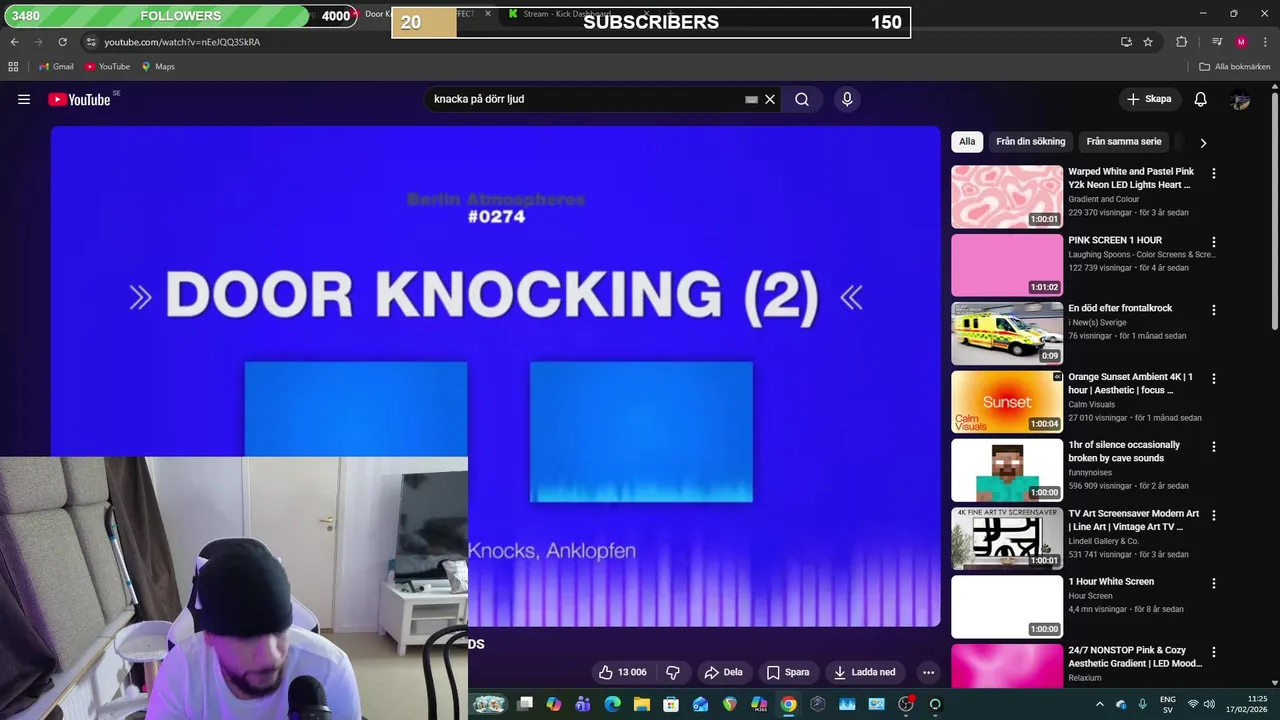Viewport: 1280px width, 720px height.
Task: Open options for Orange Sunset Ambient video
Action: [x=1214, y=379]
